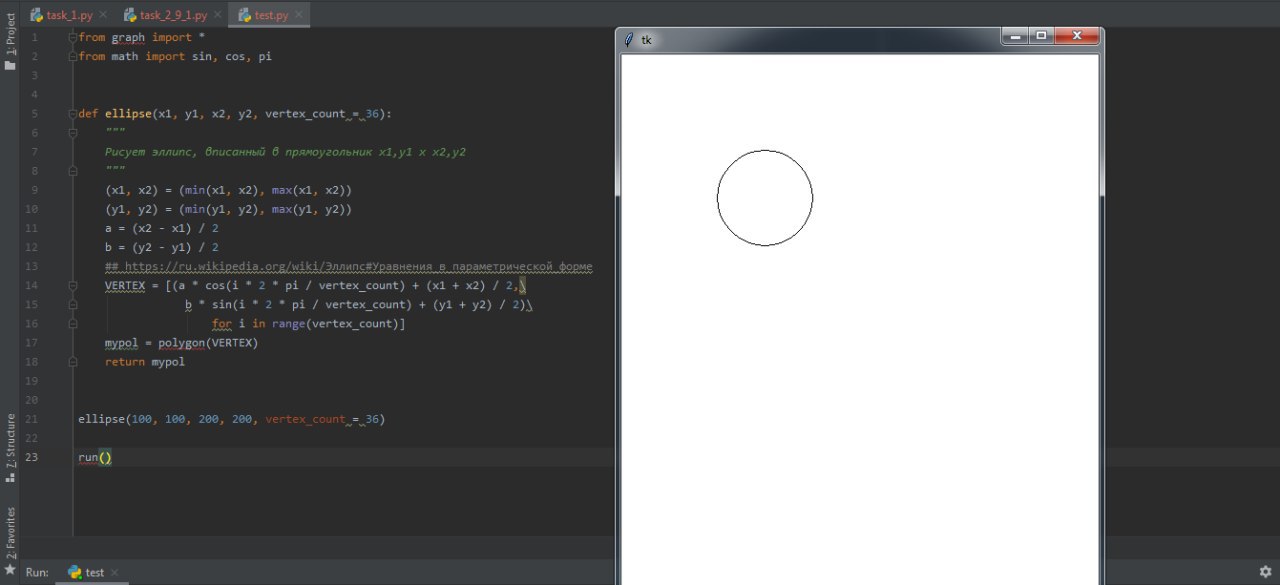Open Run panel settings gear
The image size is (1280, 585).
[x=1265, y=572]
